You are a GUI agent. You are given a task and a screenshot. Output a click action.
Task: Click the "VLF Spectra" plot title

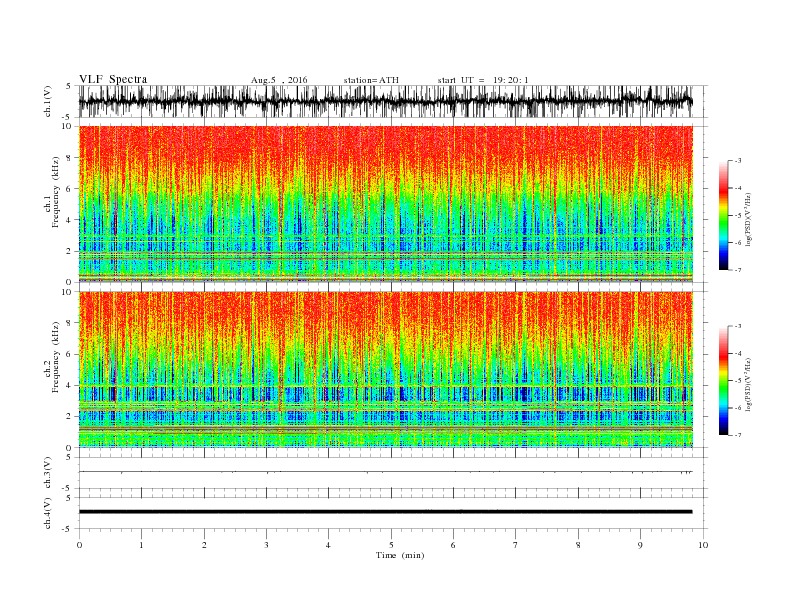113,79
